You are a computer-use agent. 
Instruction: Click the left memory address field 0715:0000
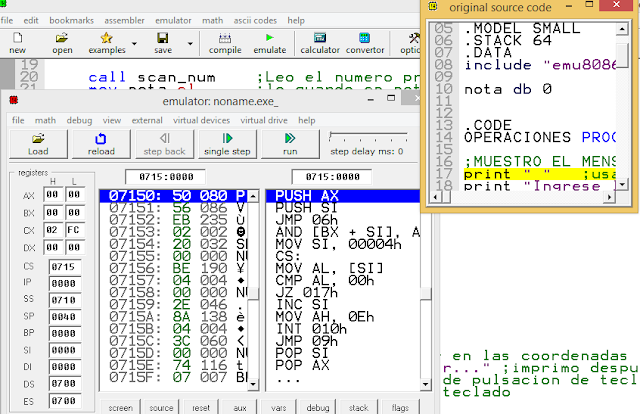coord(166,177)
